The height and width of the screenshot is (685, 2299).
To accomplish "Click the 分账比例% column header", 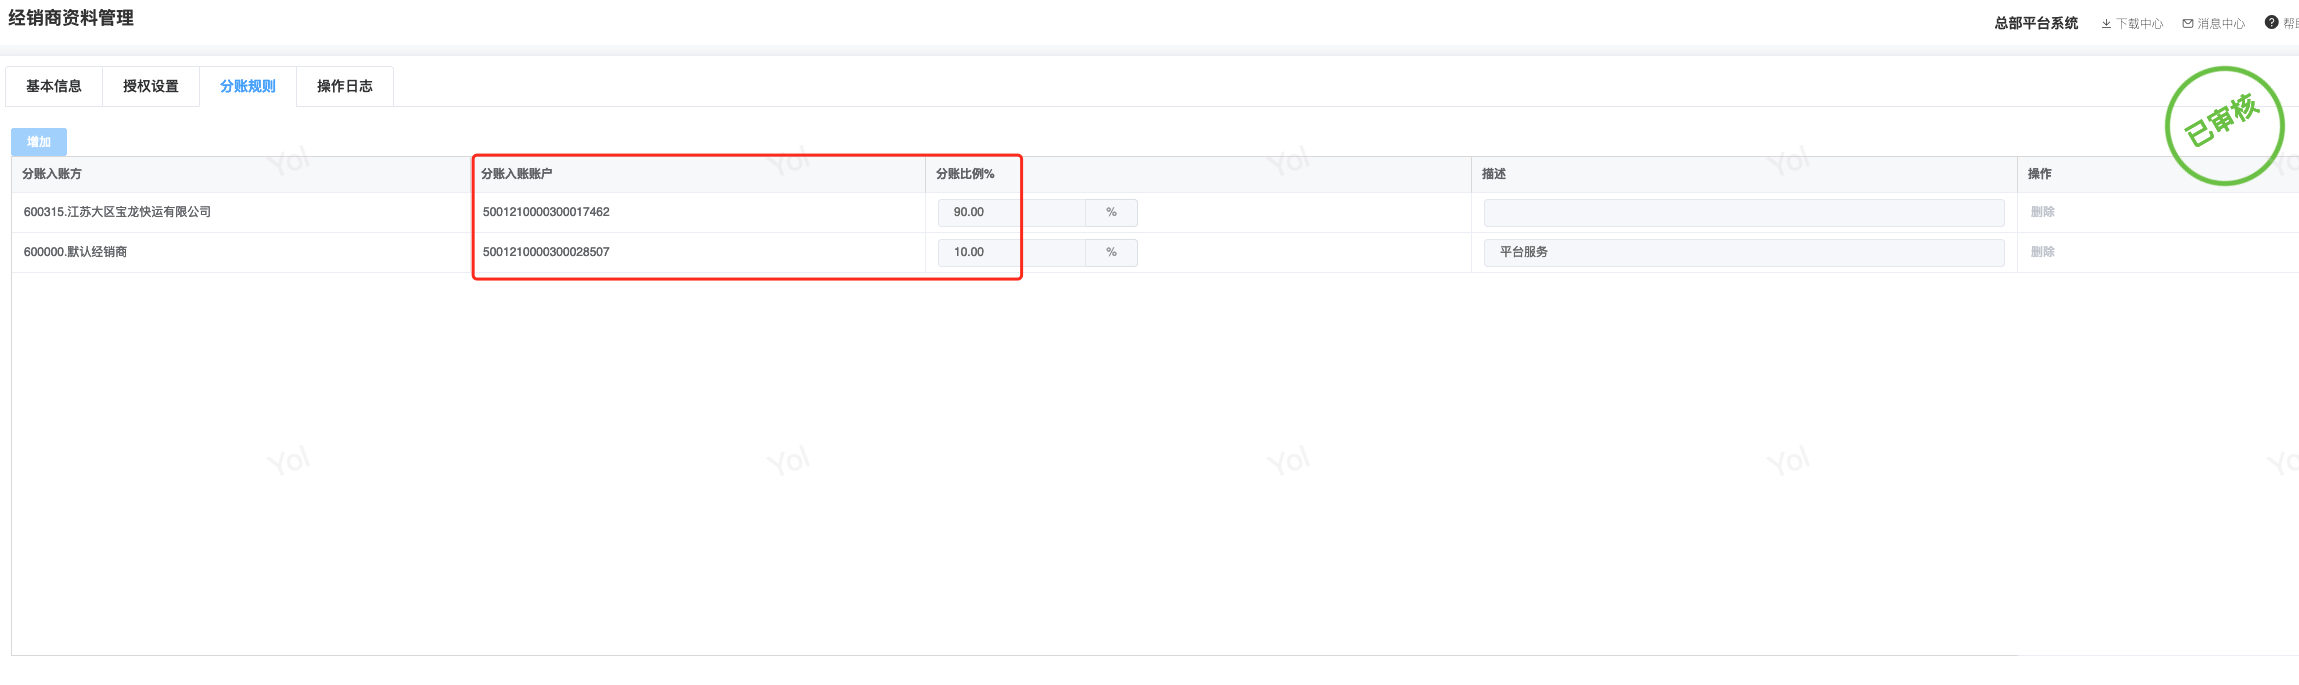I will pos(965,174).
